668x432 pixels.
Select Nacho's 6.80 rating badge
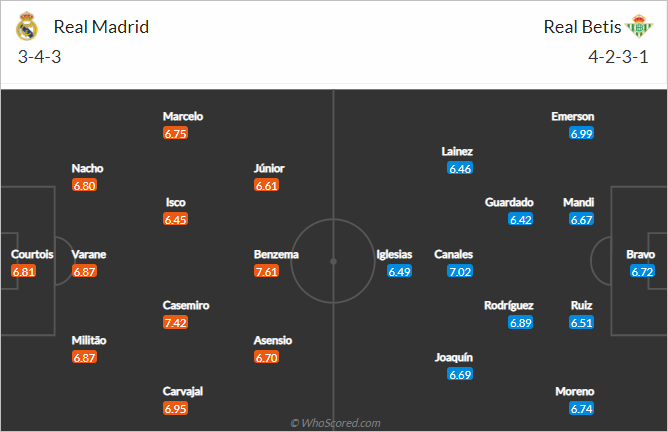(84, 186)
